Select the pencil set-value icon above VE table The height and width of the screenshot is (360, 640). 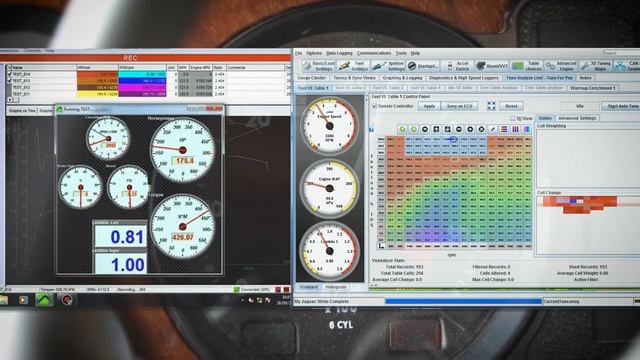493,129
